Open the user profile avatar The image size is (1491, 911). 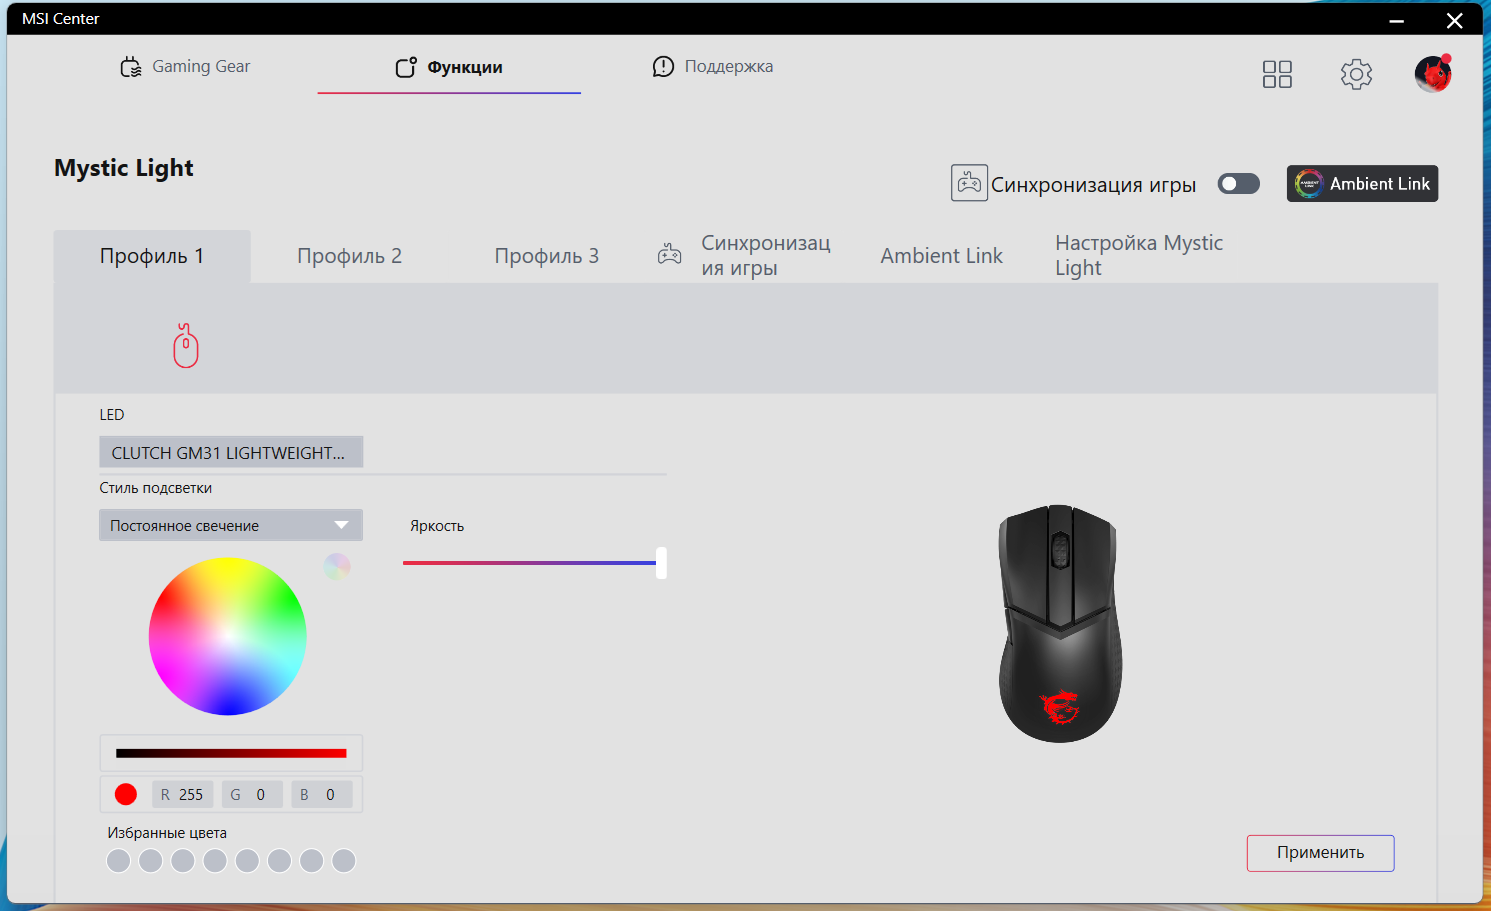coord(1433,73)
